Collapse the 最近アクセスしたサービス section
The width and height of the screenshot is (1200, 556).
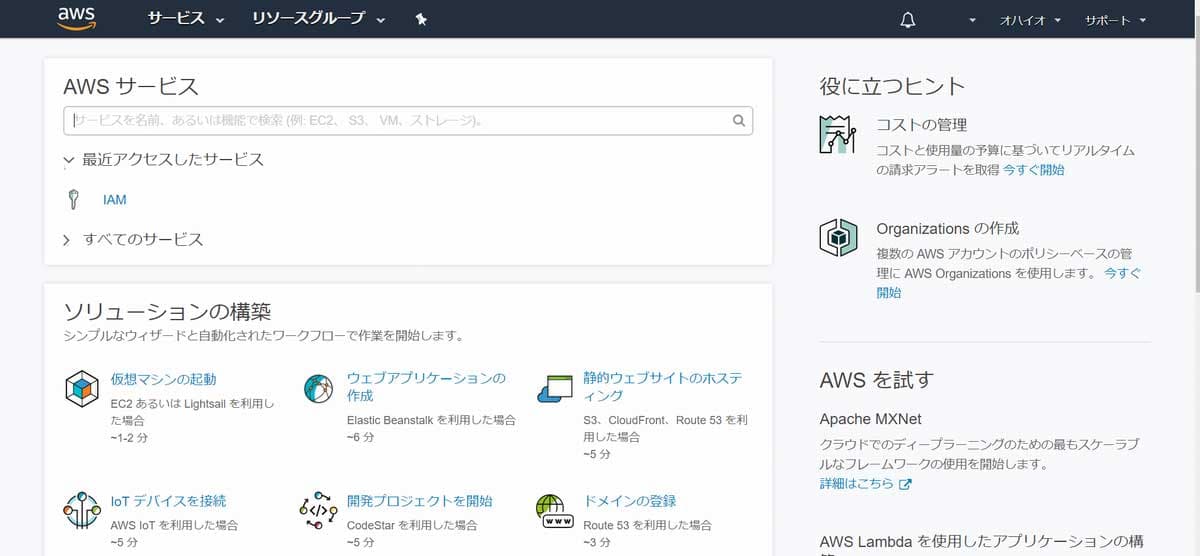point(163,159)
